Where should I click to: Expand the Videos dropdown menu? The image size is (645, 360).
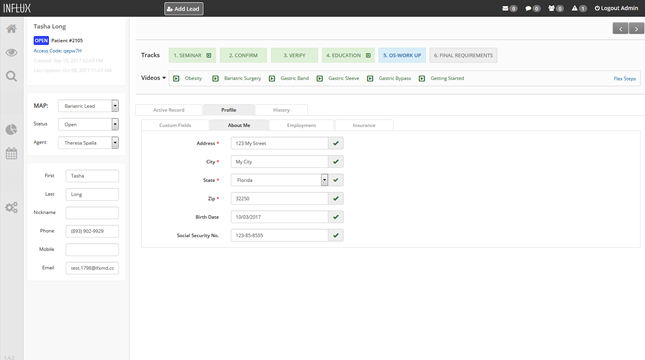click(x=153, y=78)
